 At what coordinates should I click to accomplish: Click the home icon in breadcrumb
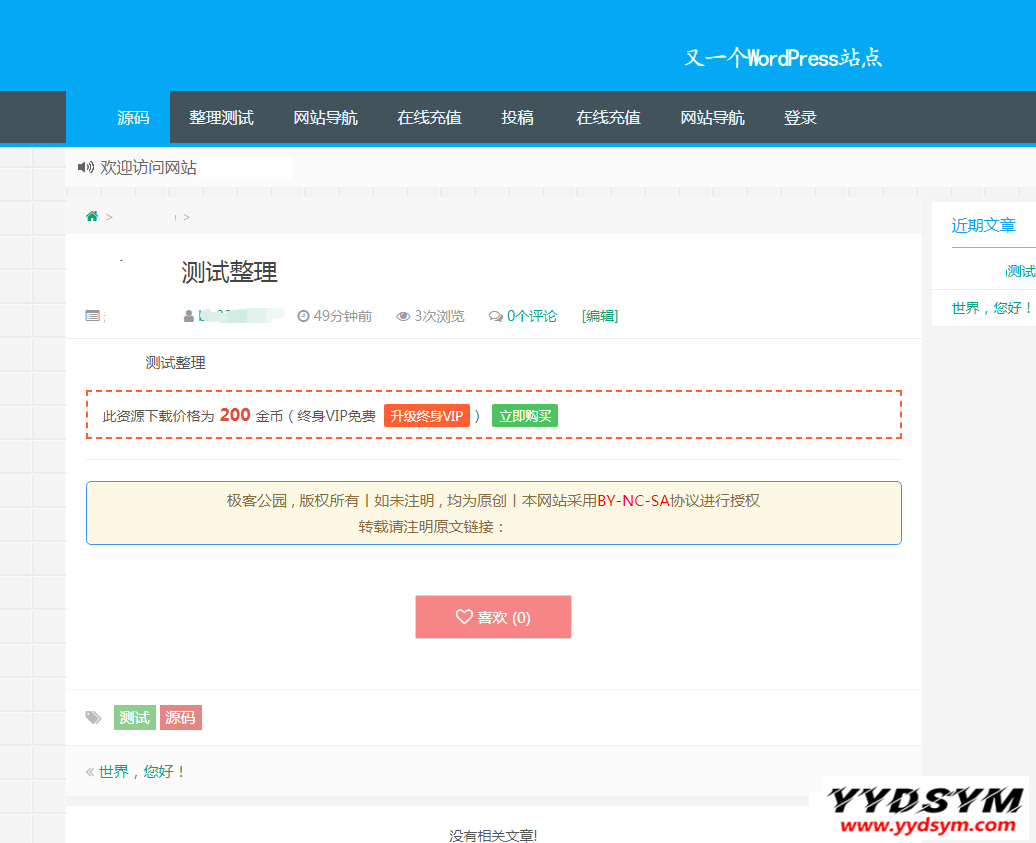click(92, 216)
